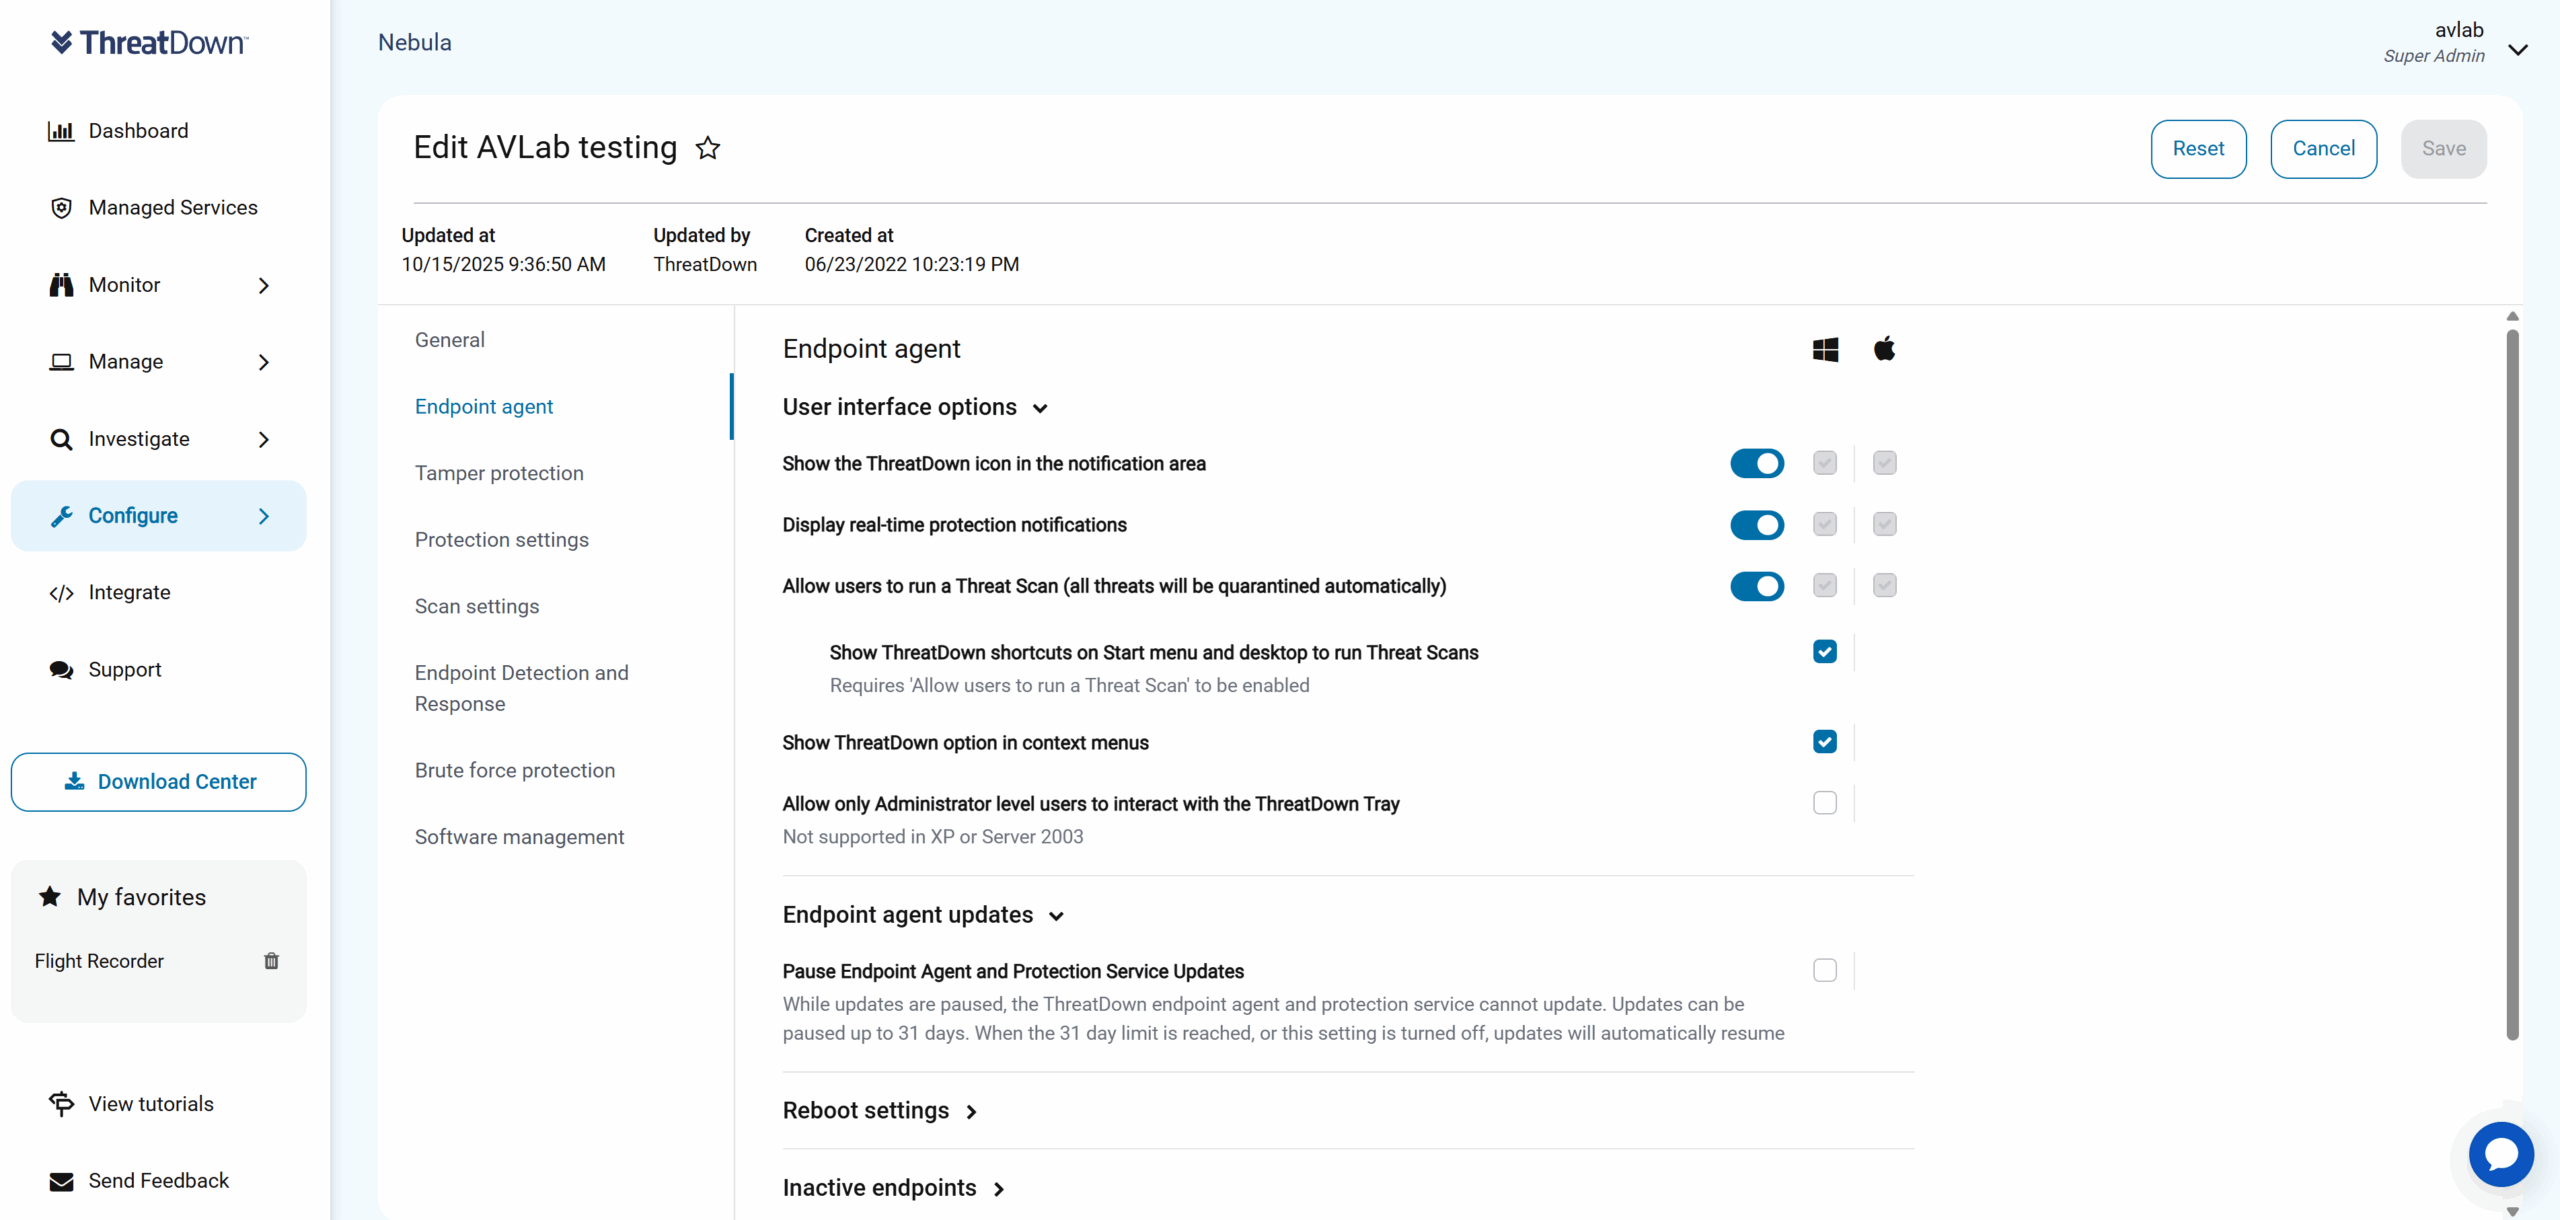Image resolution: width=2560 pixels, height=1220 pixels.
Task: Open the Download Center
Action: coord(159,782)
